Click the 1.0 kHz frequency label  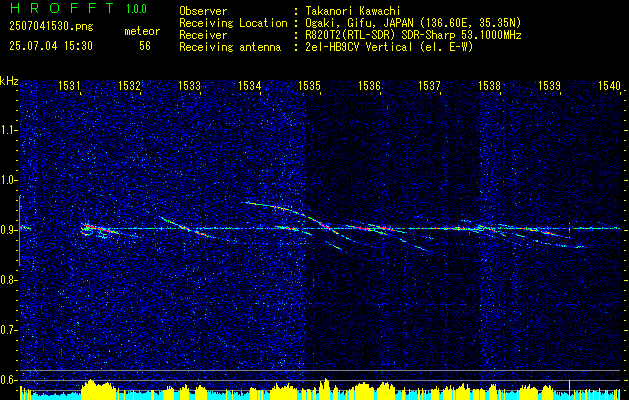tap(8, 180)
